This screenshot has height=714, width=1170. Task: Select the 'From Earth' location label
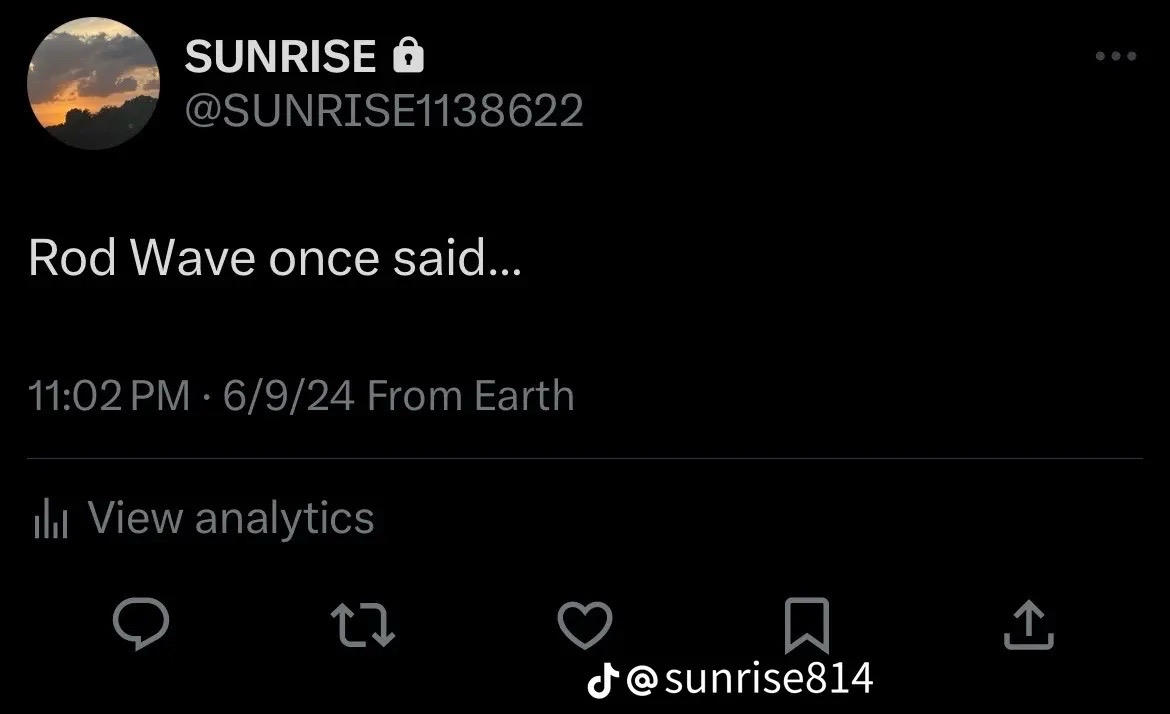(x=470, y=395)
